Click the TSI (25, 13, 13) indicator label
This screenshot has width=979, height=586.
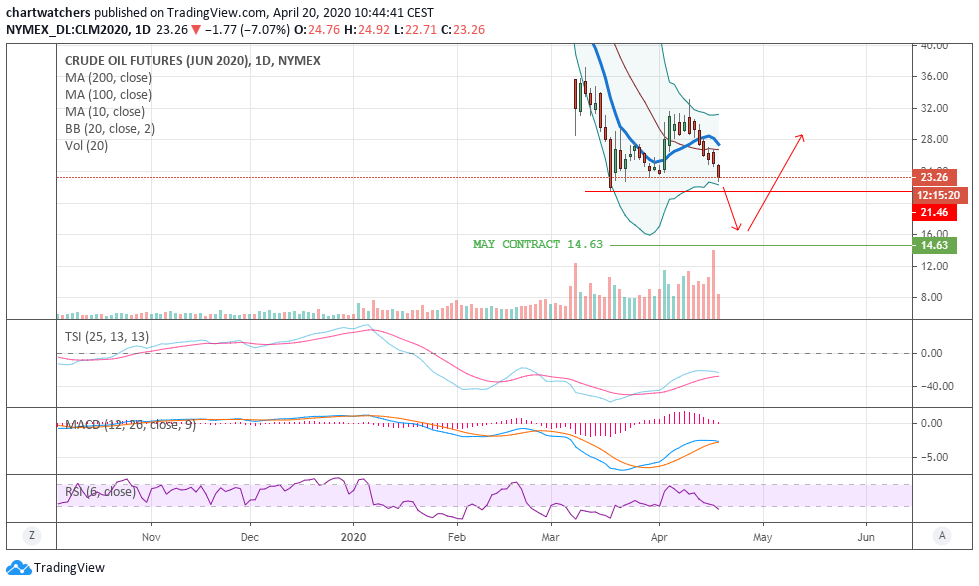click(x=107, y=336)
